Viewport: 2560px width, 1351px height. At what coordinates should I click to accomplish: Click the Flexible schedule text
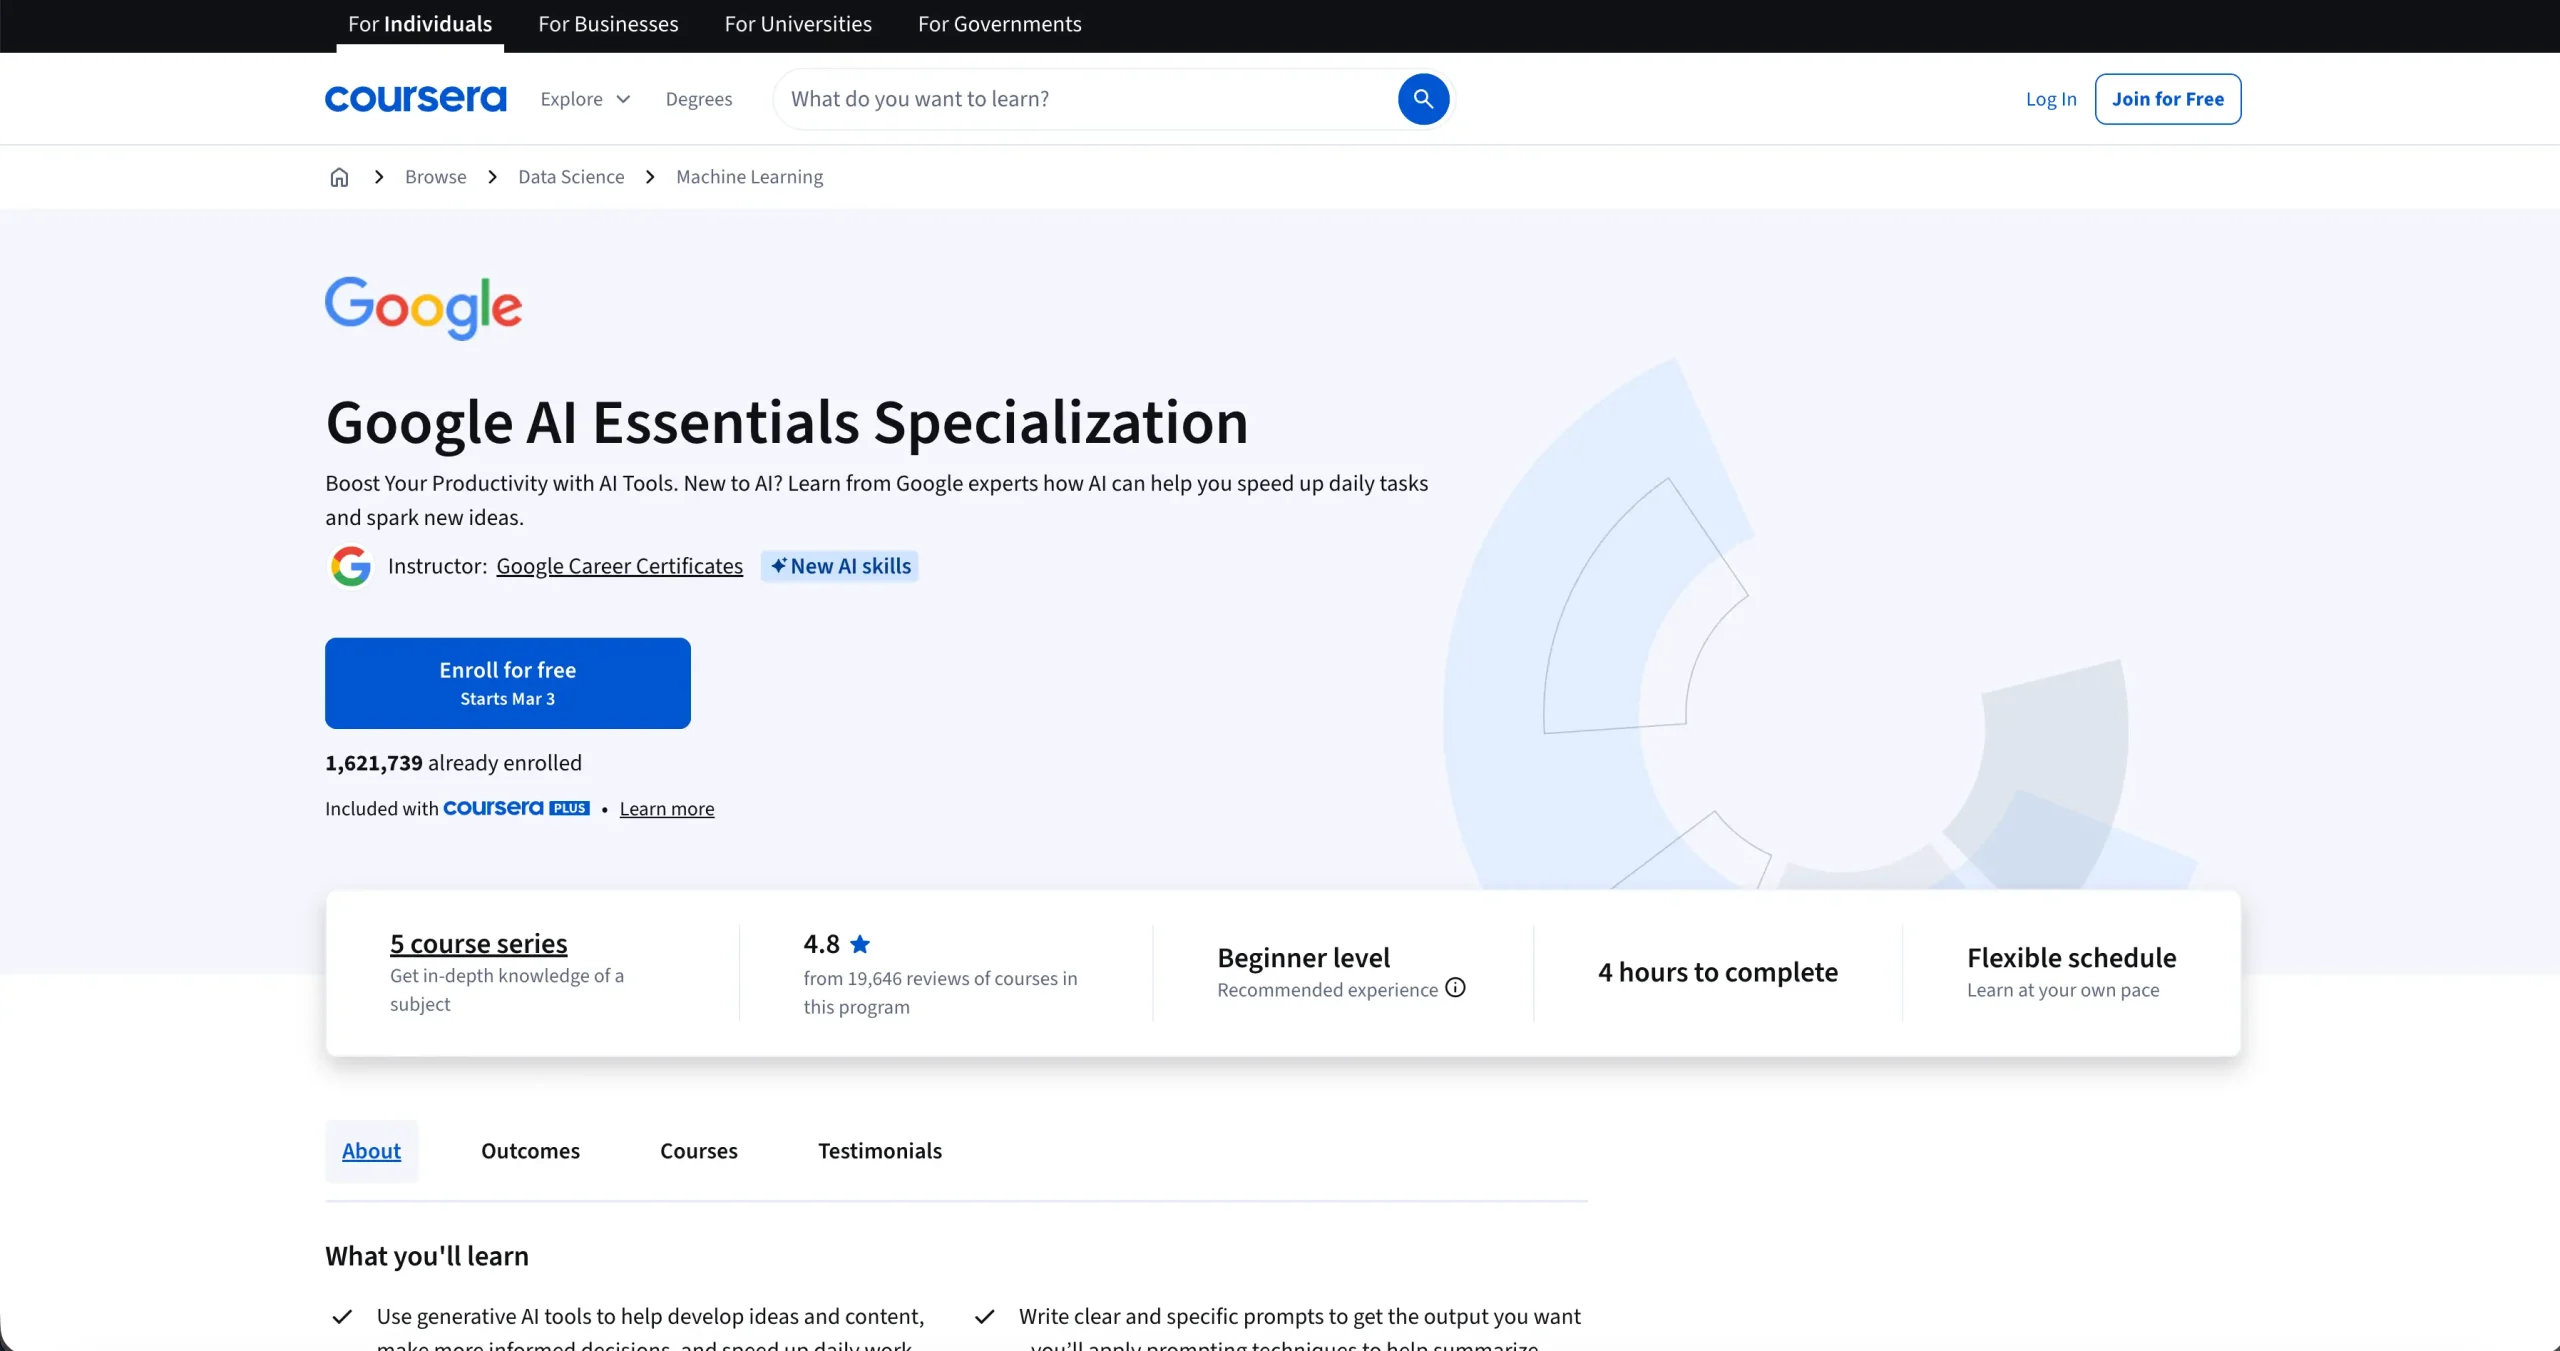(x=2072, y=958)
